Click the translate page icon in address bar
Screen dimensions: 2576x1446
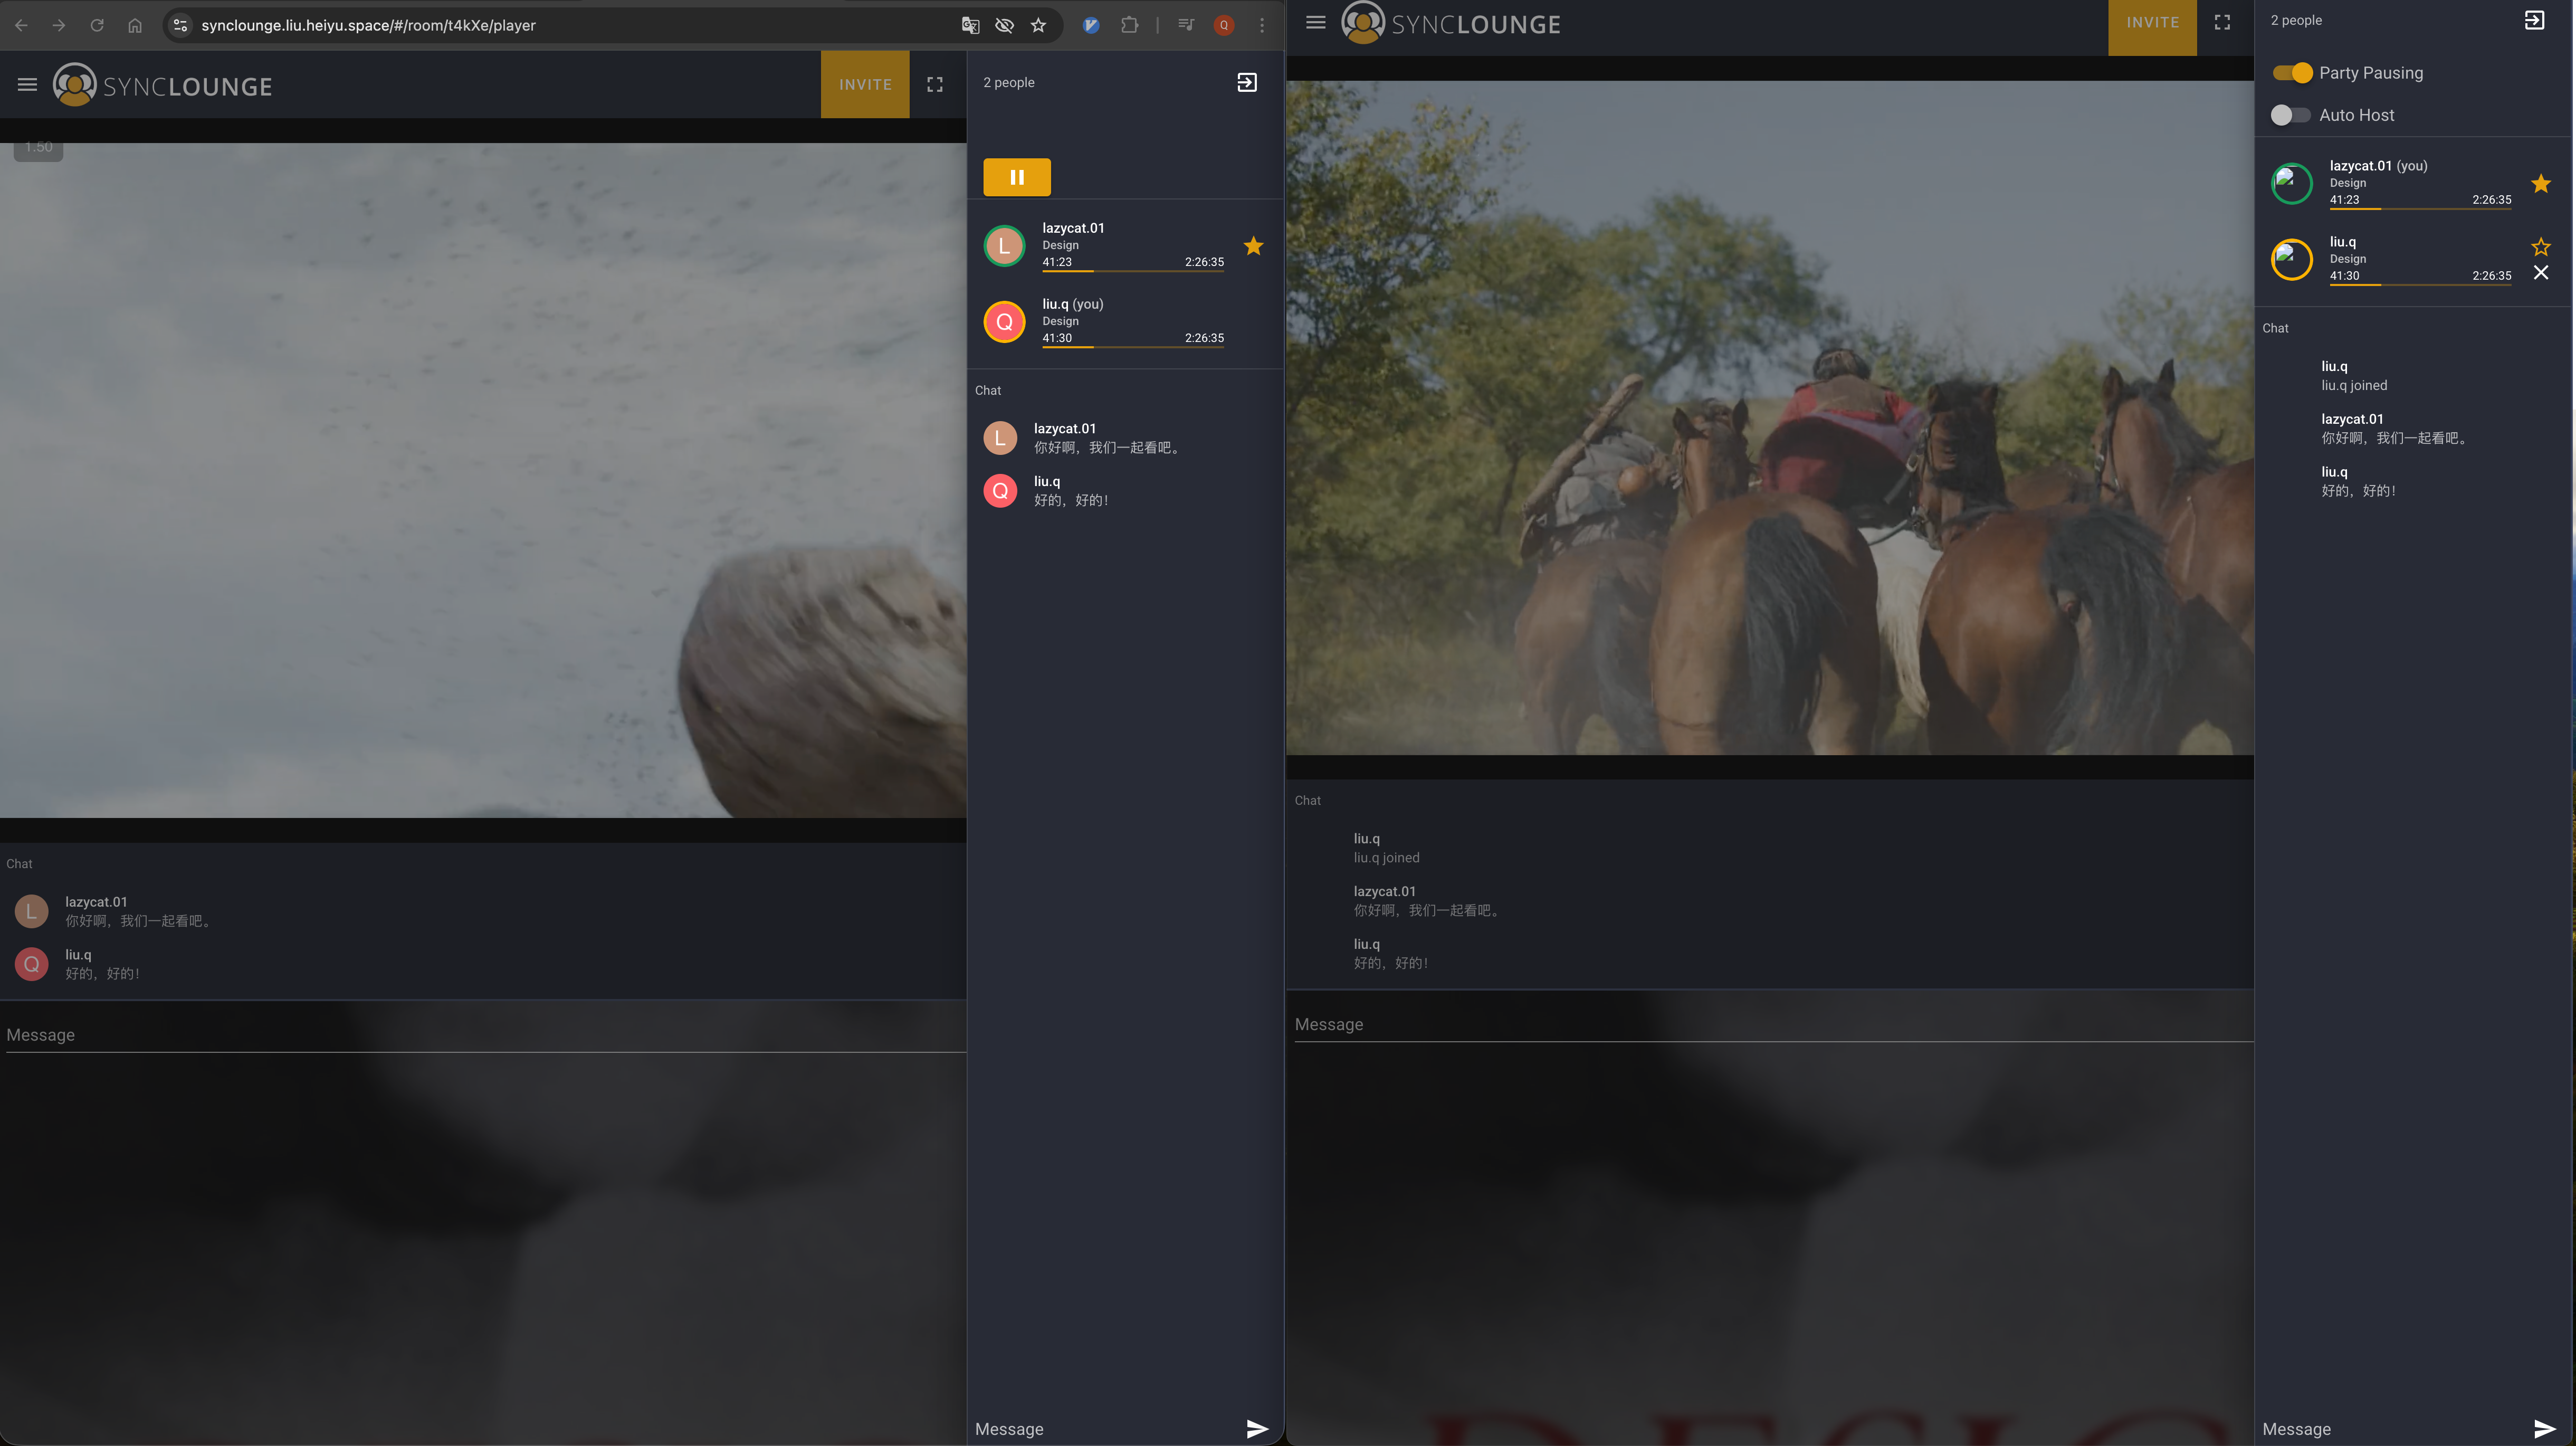tap(970, 25)
